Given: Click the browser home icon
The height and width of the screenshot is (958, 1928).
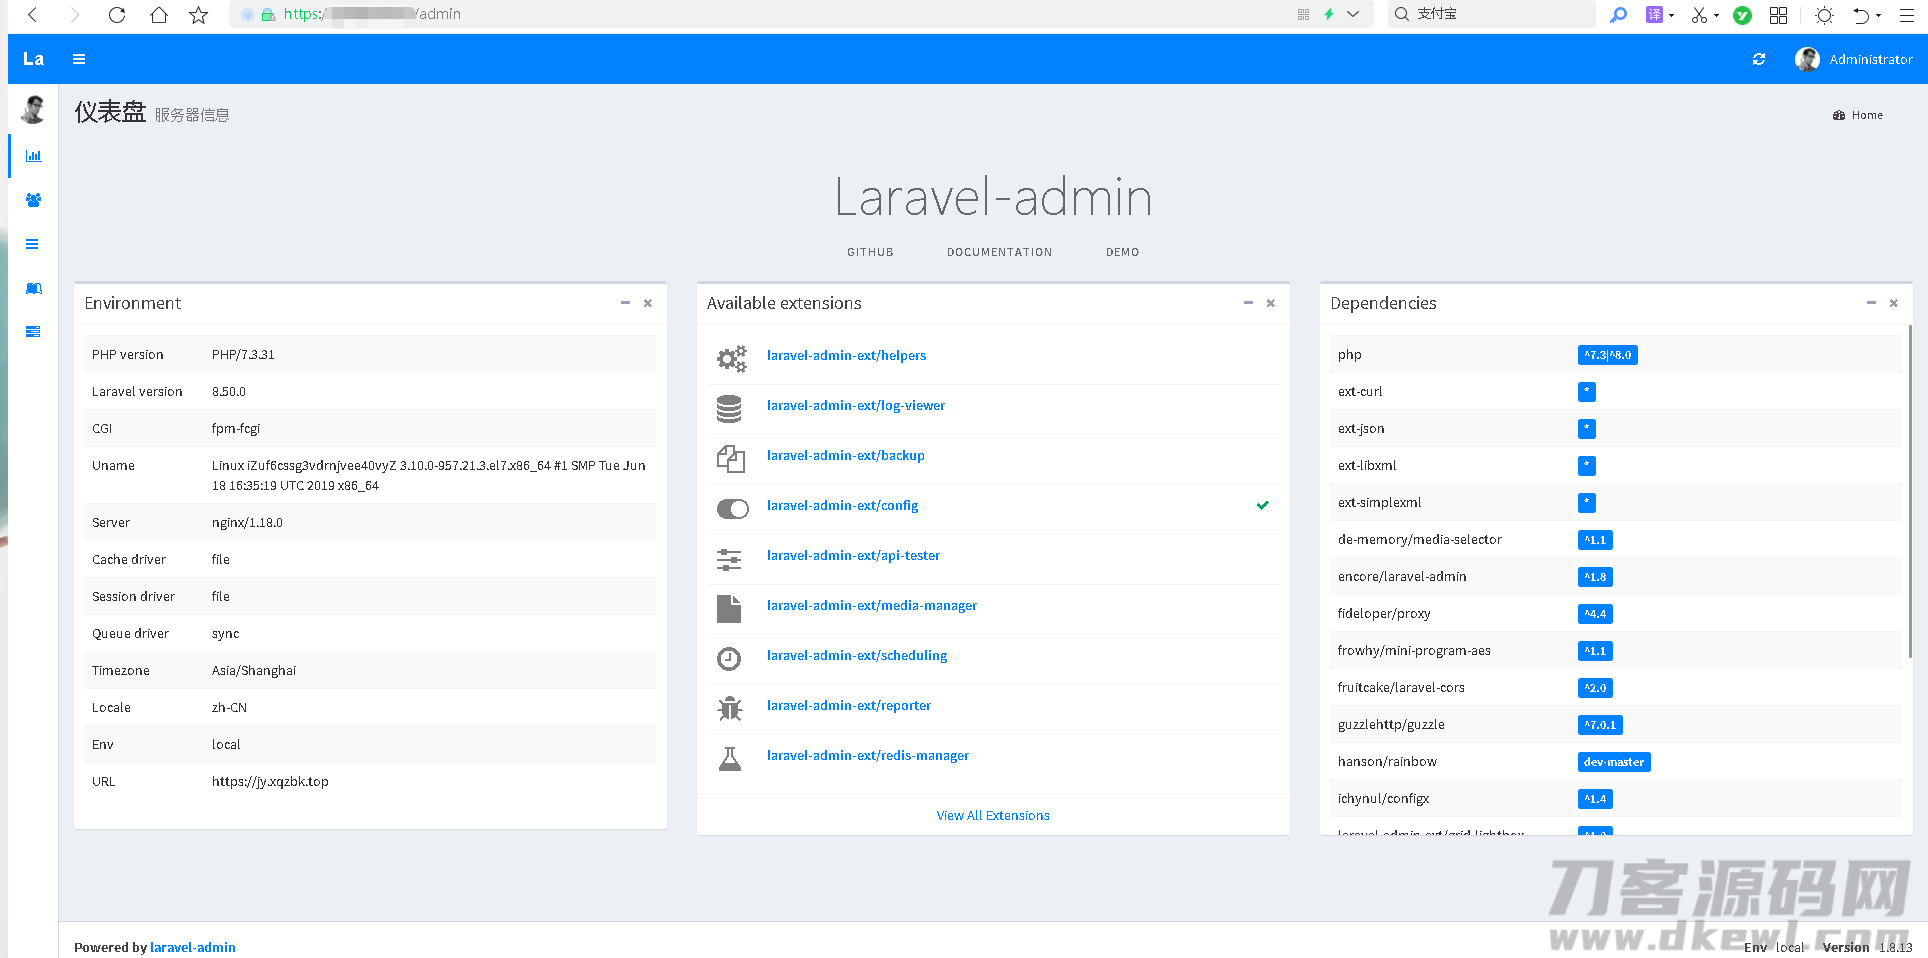Looking at the screenshot, I should pos(158,14).
